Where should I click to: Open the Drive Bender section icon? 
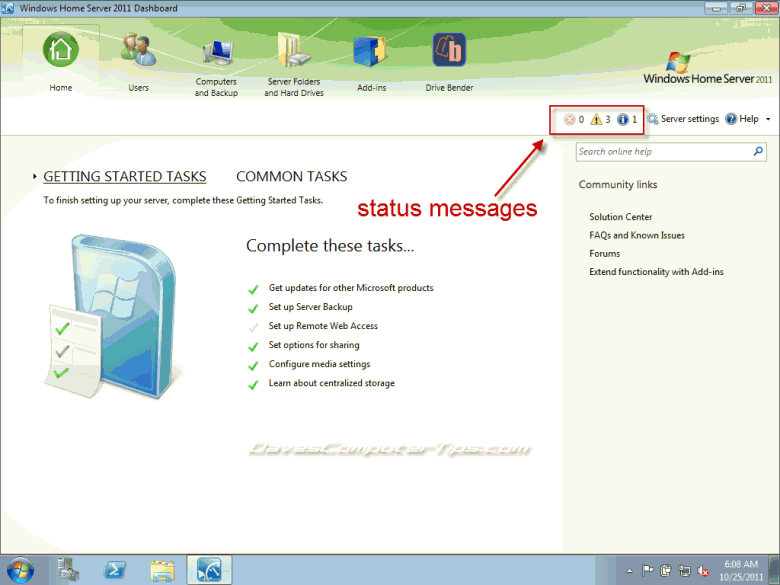[449, 50]
